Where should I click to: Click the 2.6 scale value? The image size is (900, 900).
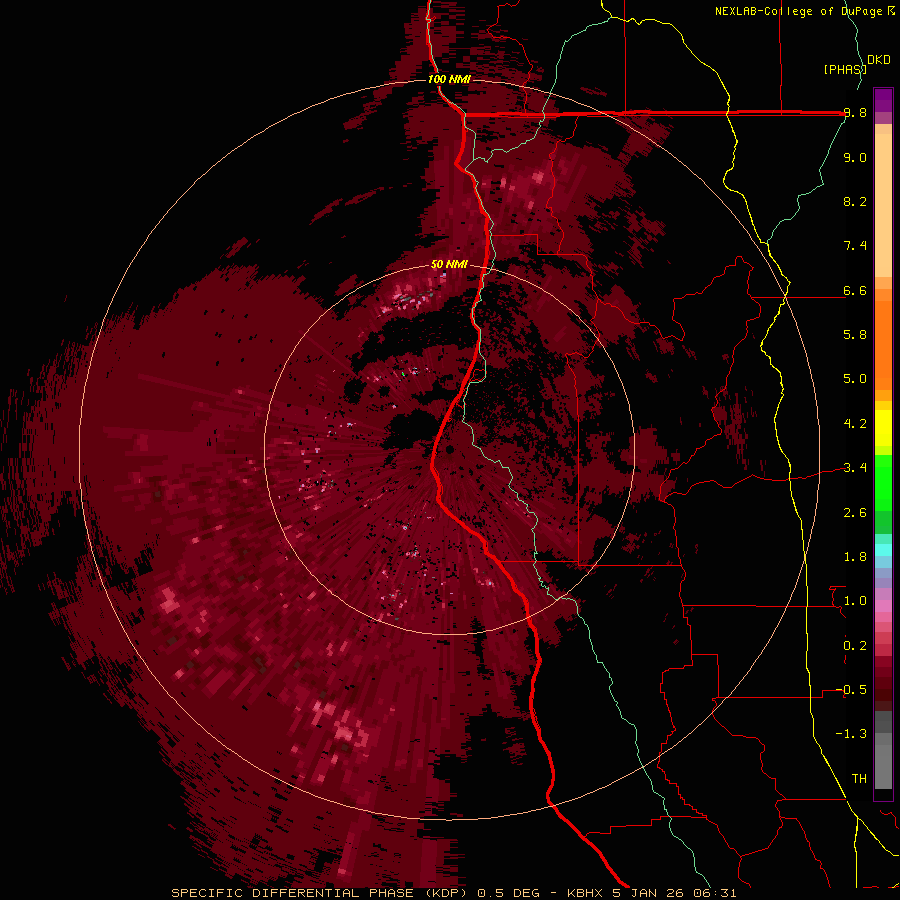pos(855,513)
